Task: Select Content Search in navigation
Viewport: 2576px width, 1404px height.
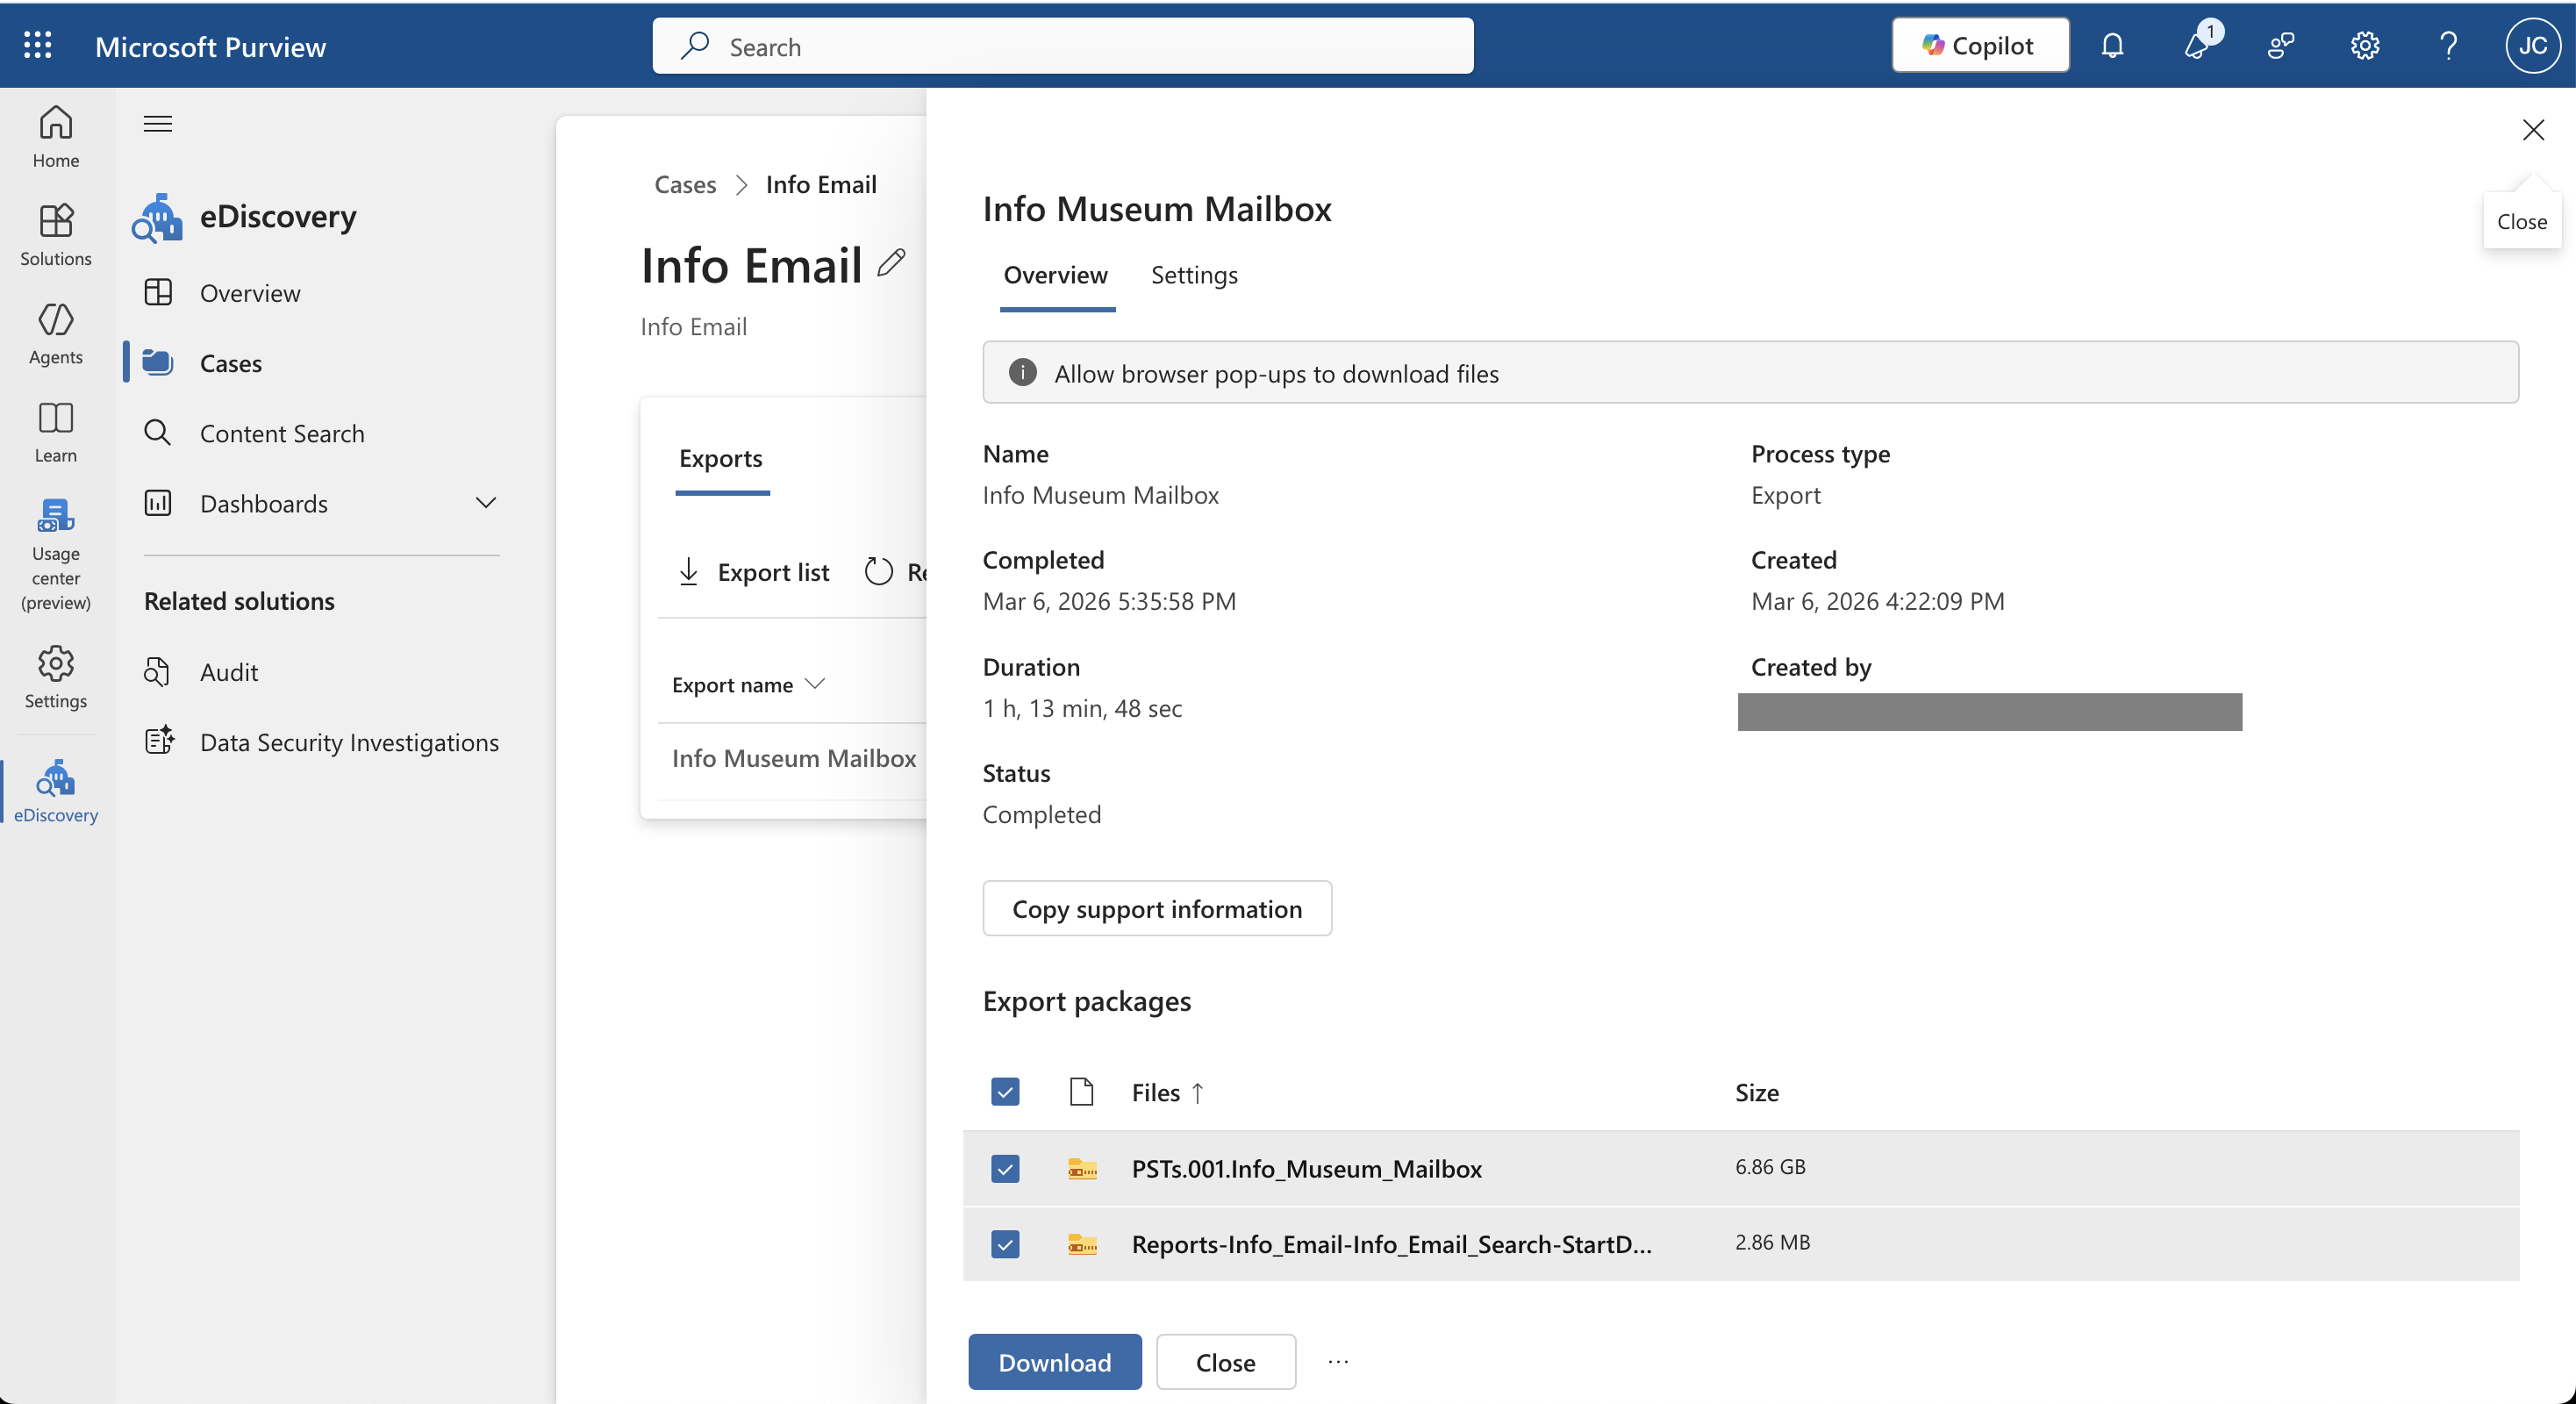Action: tap(282, 433)
